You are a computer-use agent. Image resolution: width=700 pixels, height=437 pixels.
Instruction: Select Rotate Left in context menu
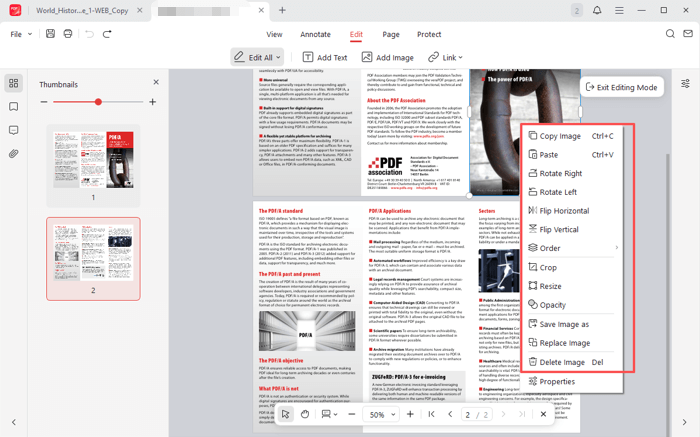pyautogui.click(x=572, y=192)
